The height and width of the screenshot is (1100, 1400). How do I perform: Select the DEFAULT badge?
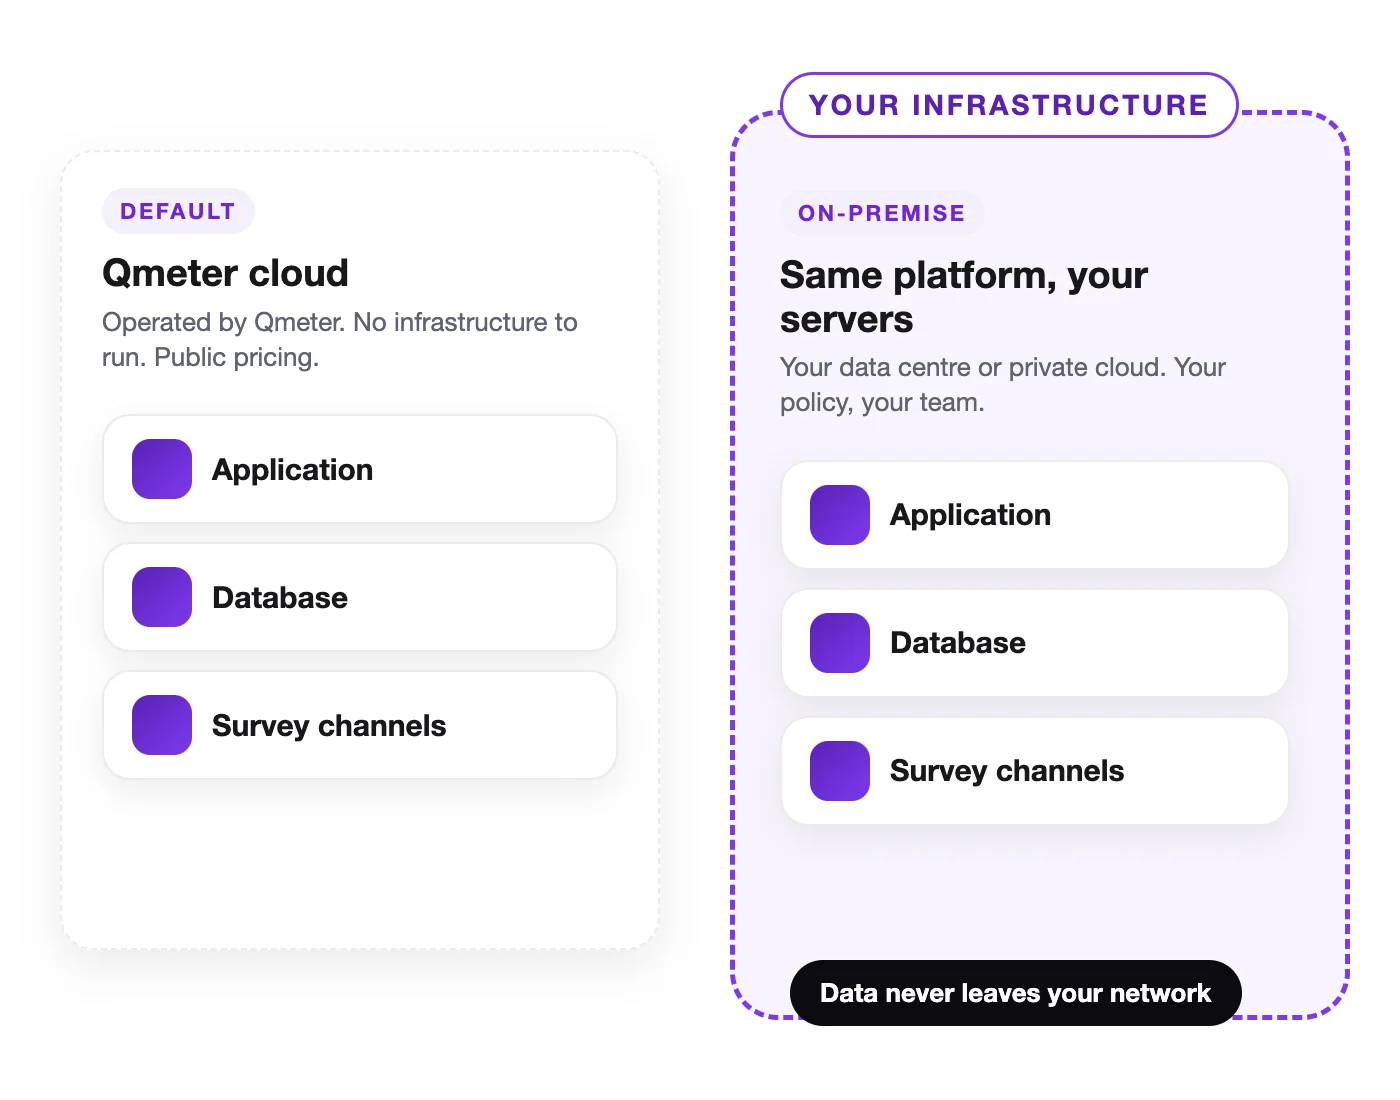point(178,211)
